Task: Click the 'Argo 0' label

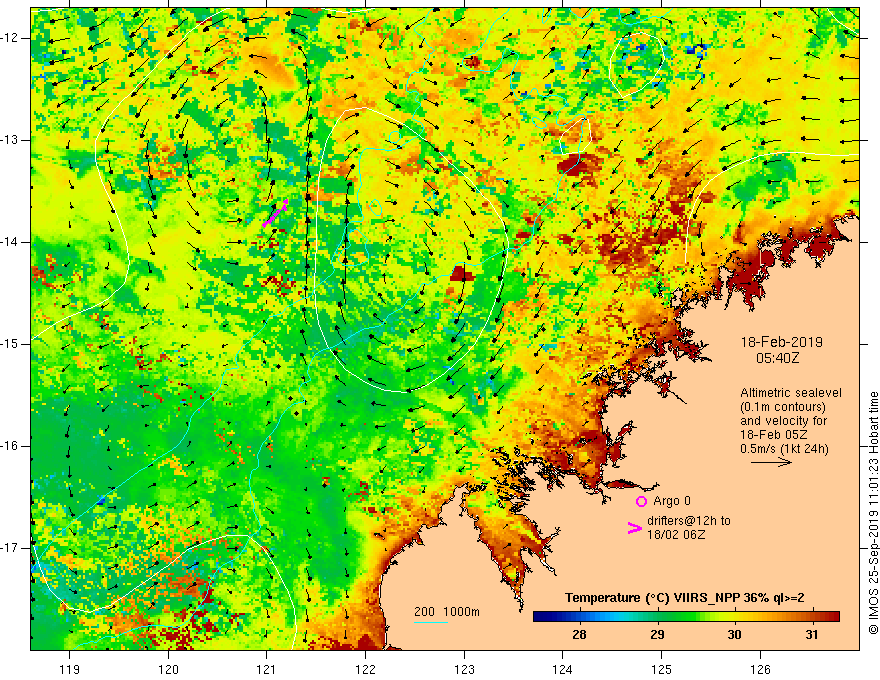Action: click(672, 501)
